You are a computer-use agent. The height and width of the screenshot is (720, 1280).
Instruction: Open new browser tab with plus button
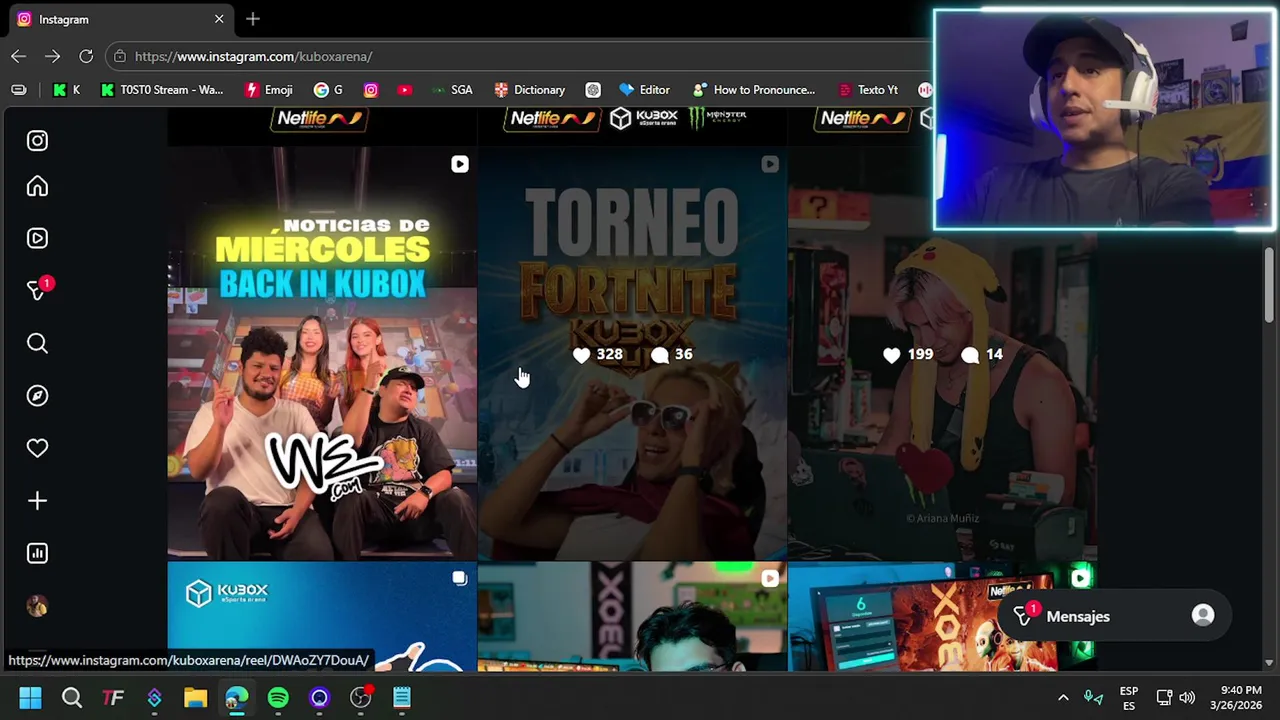[x=253, y=19]
